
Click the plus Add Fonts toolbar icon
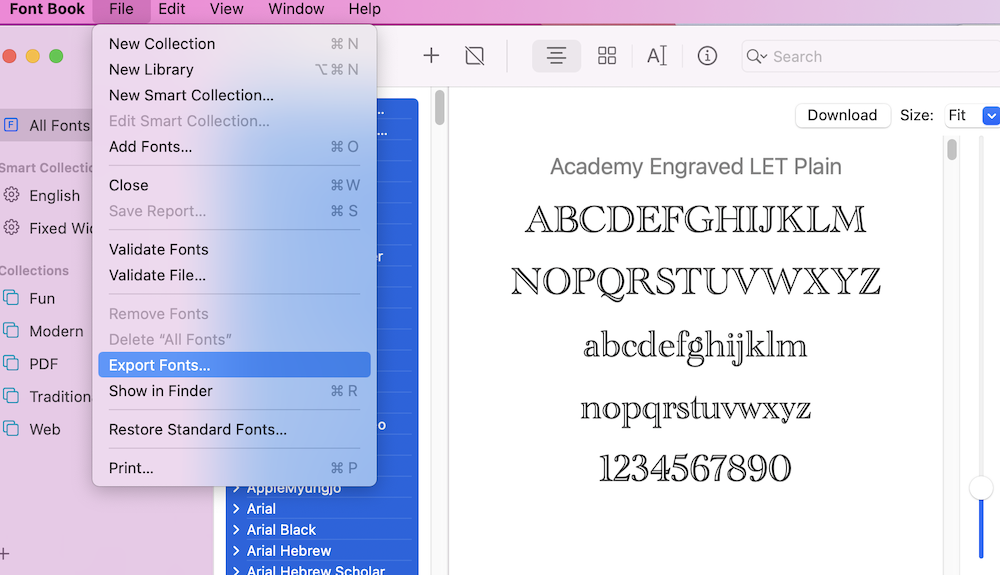(x=431, y=56)
